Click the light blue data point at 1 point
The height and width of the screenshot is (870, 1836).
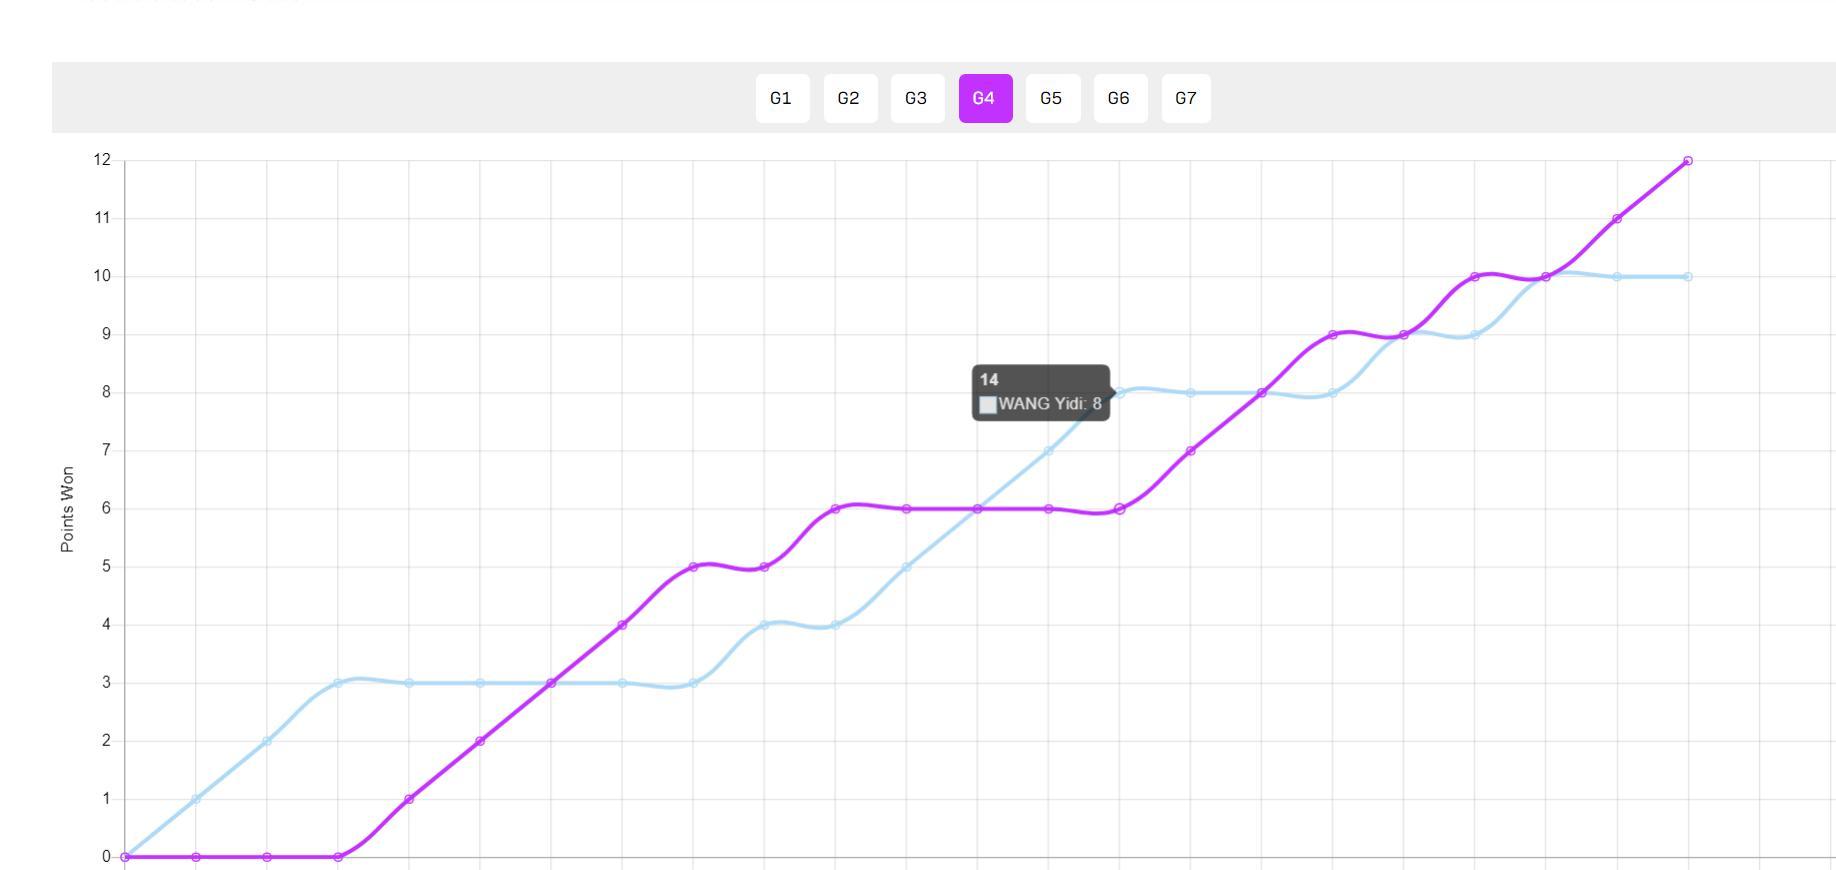click(195, 799)
